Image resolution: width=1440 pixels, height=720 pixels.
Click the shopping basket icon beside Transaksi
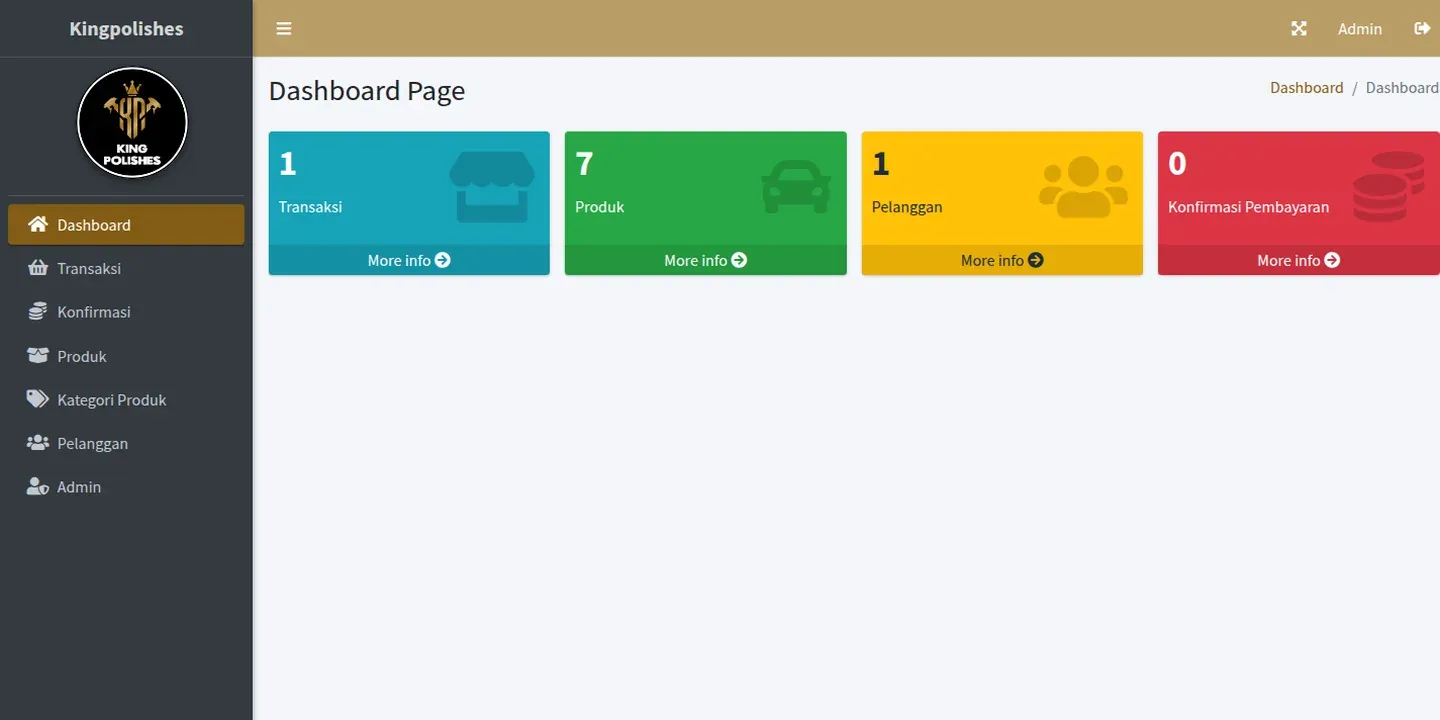[x=38, y=268]
